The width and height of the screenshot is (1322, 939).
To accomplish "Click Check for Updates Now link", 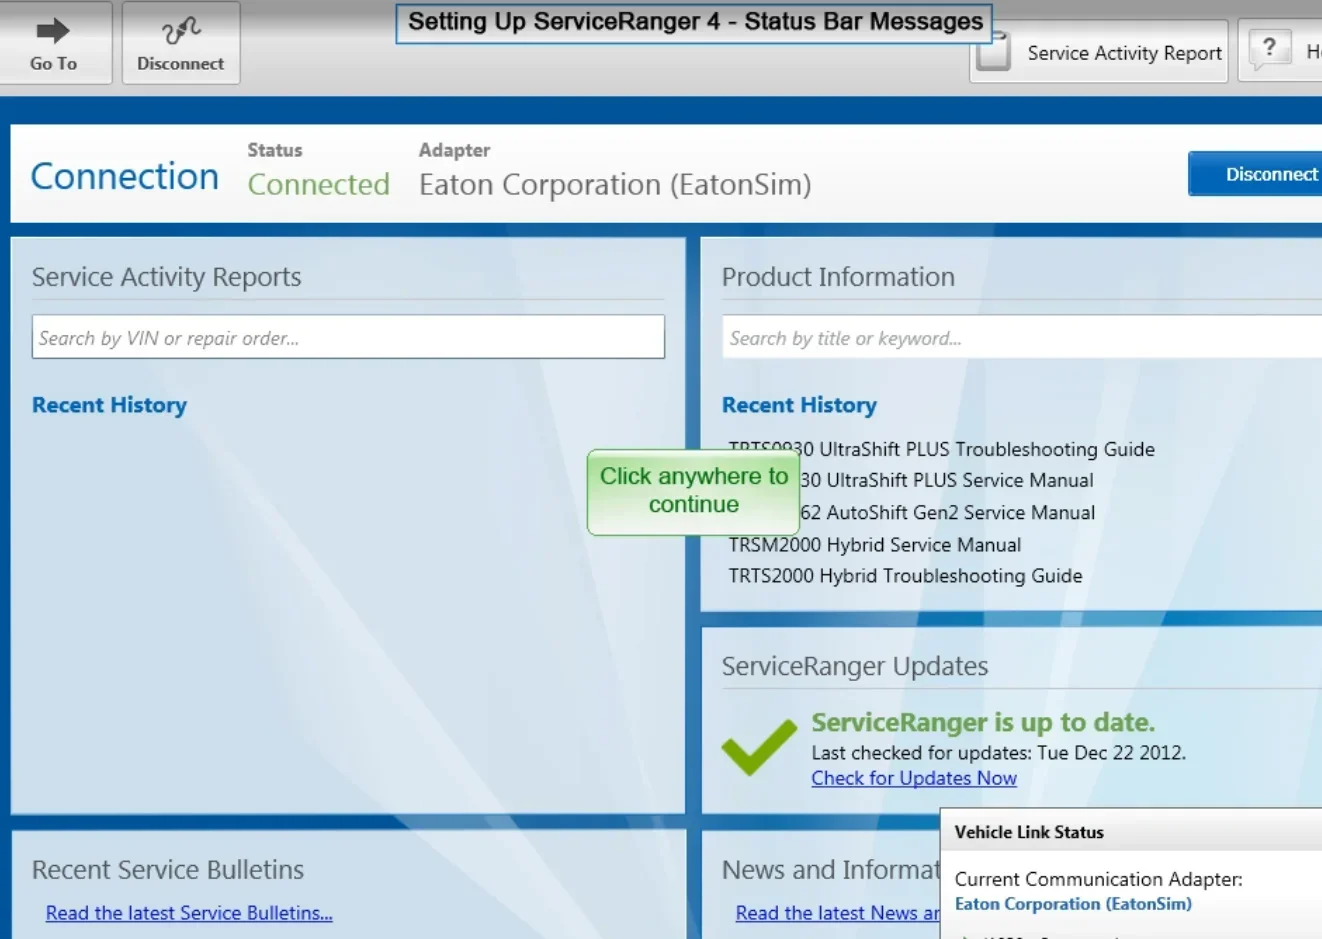I will click(914, 778).
